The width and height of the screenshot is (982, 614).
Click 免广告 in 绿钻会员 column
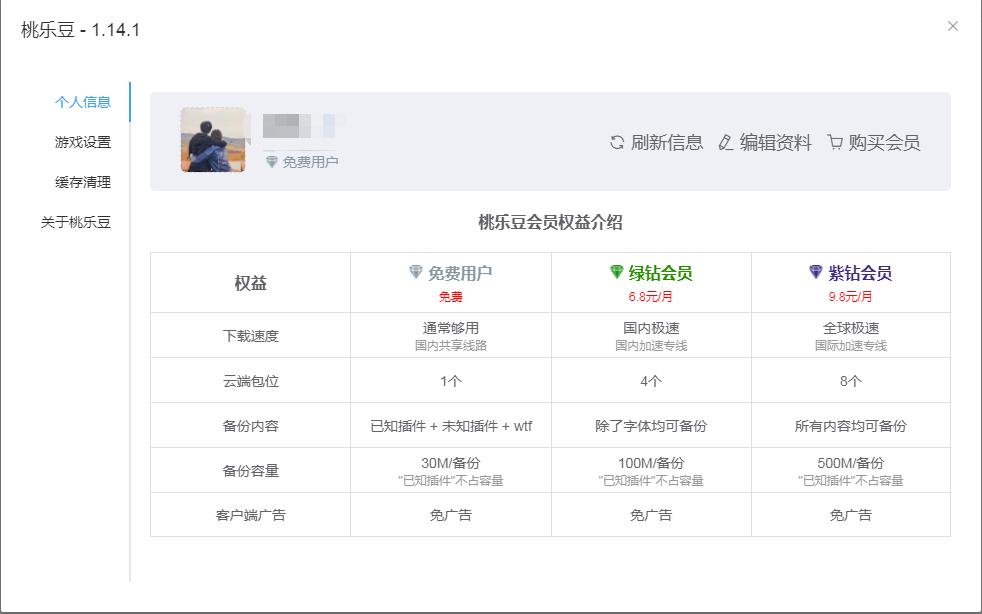[x=651, y=515]
